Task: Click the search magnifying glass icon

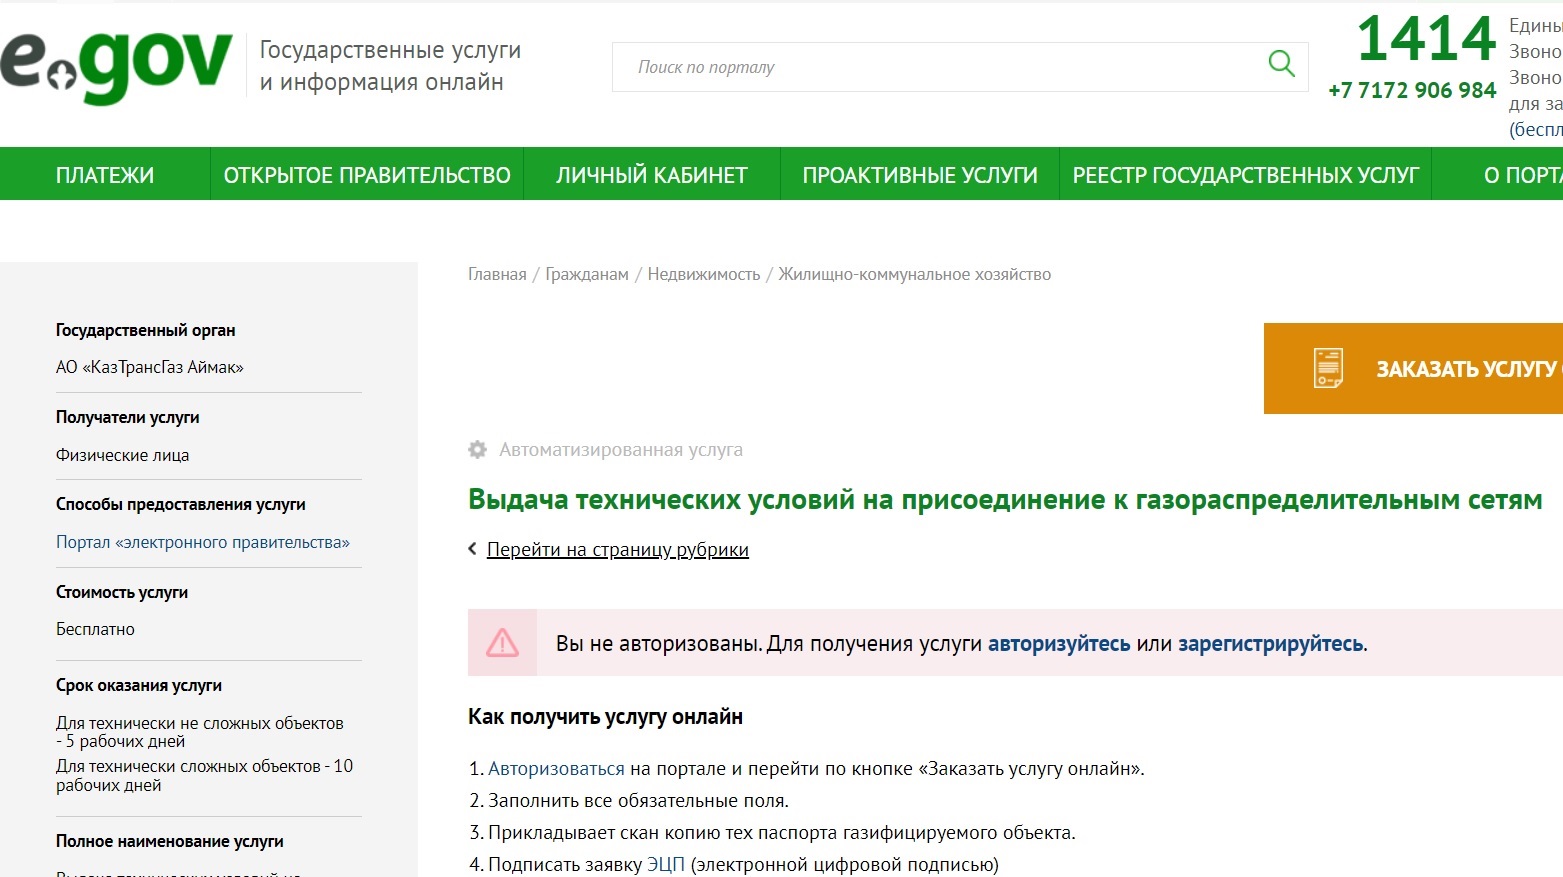Action: point(1281,64)
